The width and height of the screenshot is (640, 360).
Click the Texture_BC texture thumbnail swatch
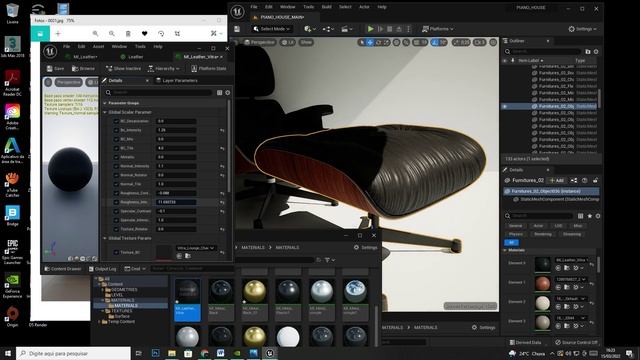pyautogui.click(x=164, y=252)
